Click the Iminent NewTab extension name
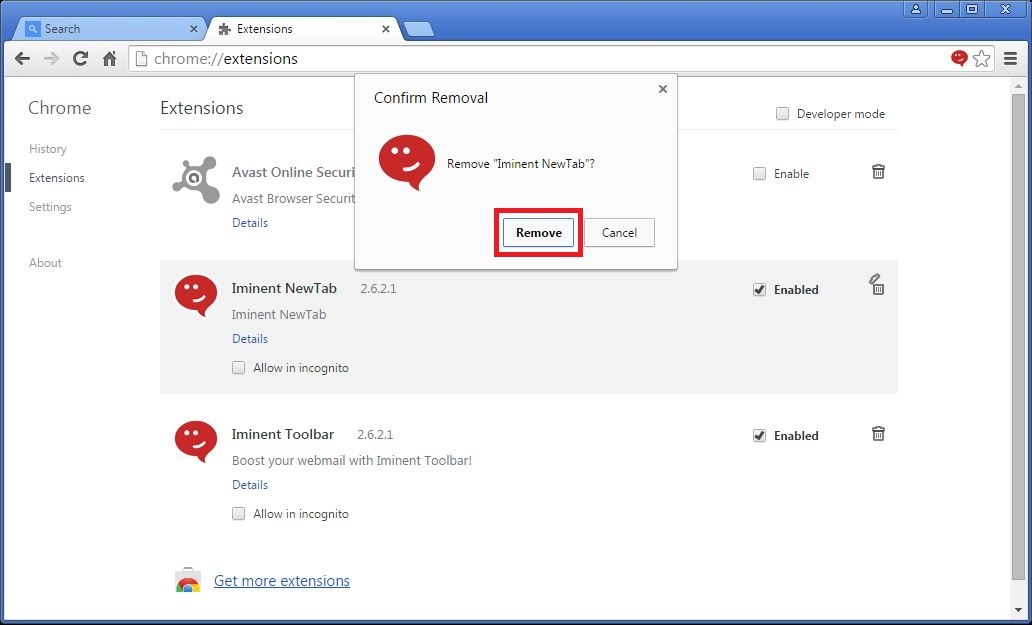1032x625 pixels. pyautogui.click(x=284, y=288)
